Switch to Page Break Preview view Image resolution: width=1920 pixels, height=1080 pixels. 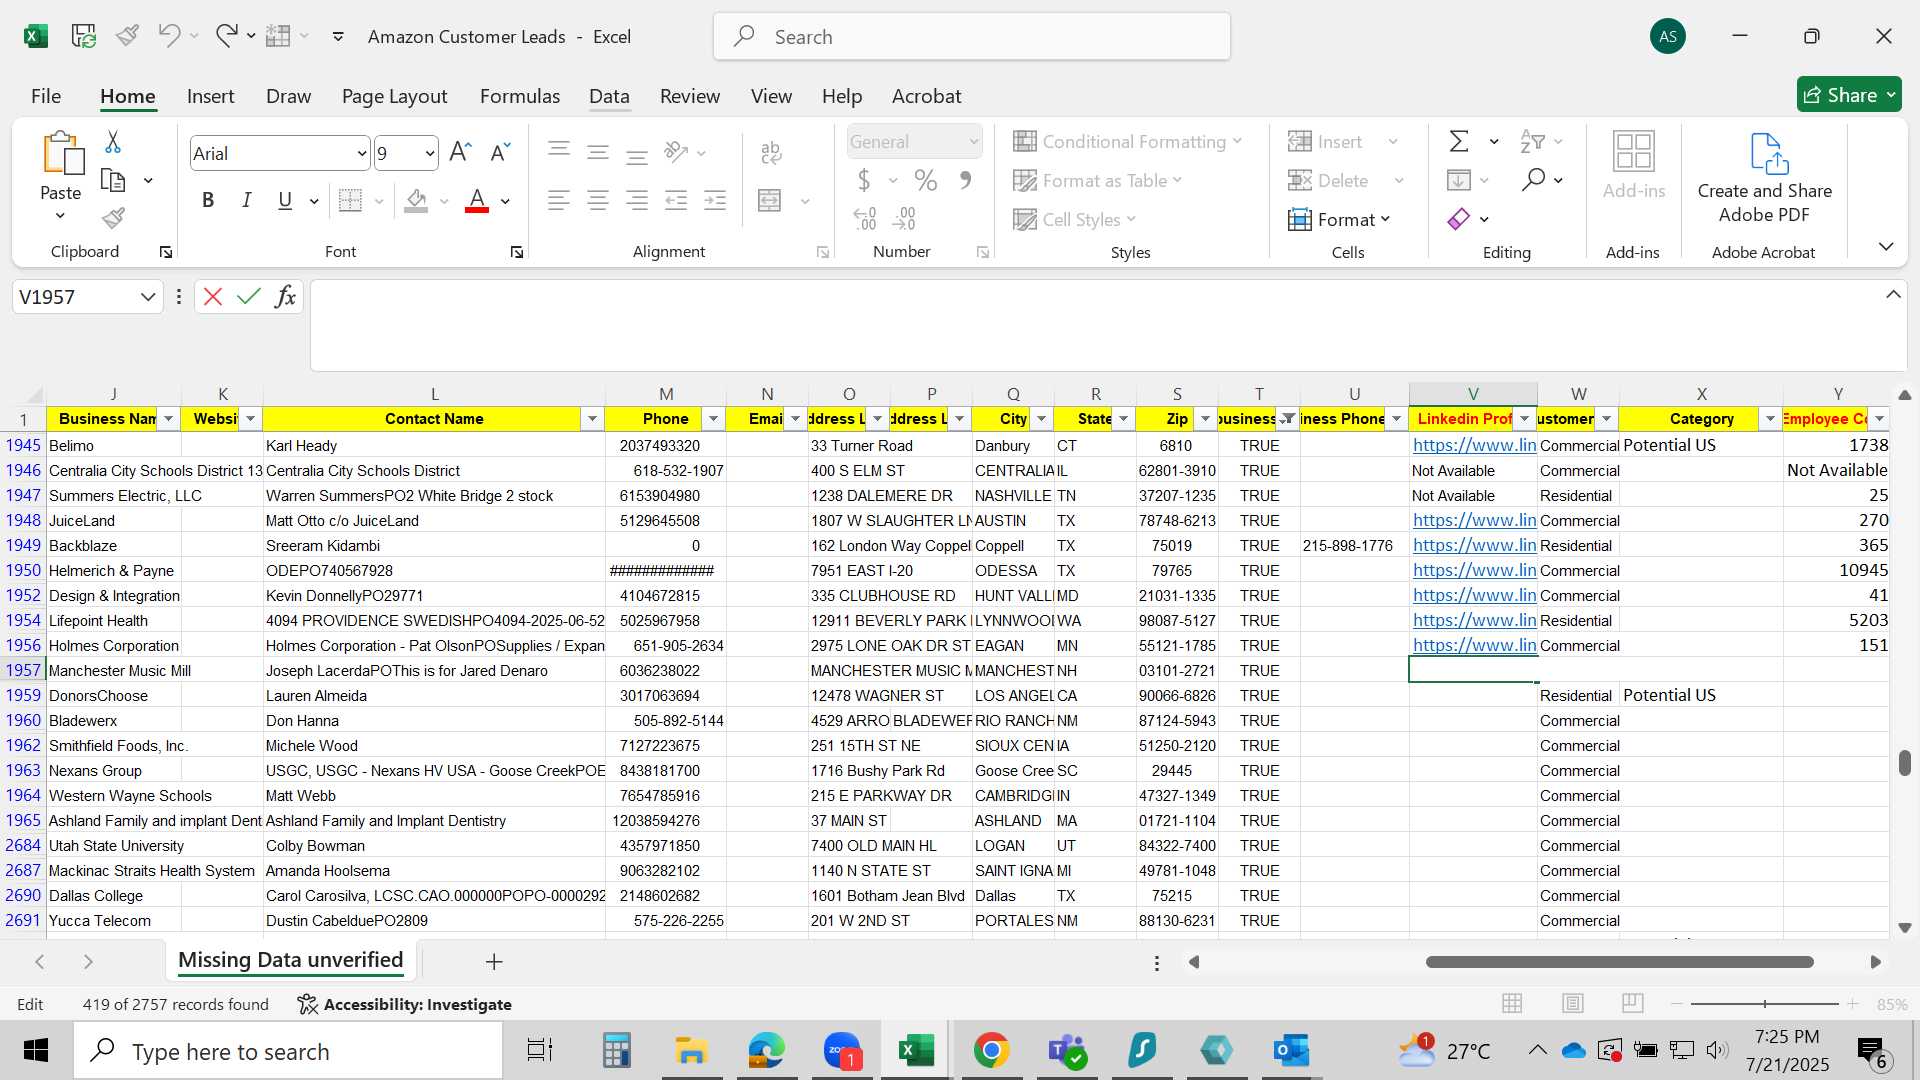(x=1633, y=1003)
